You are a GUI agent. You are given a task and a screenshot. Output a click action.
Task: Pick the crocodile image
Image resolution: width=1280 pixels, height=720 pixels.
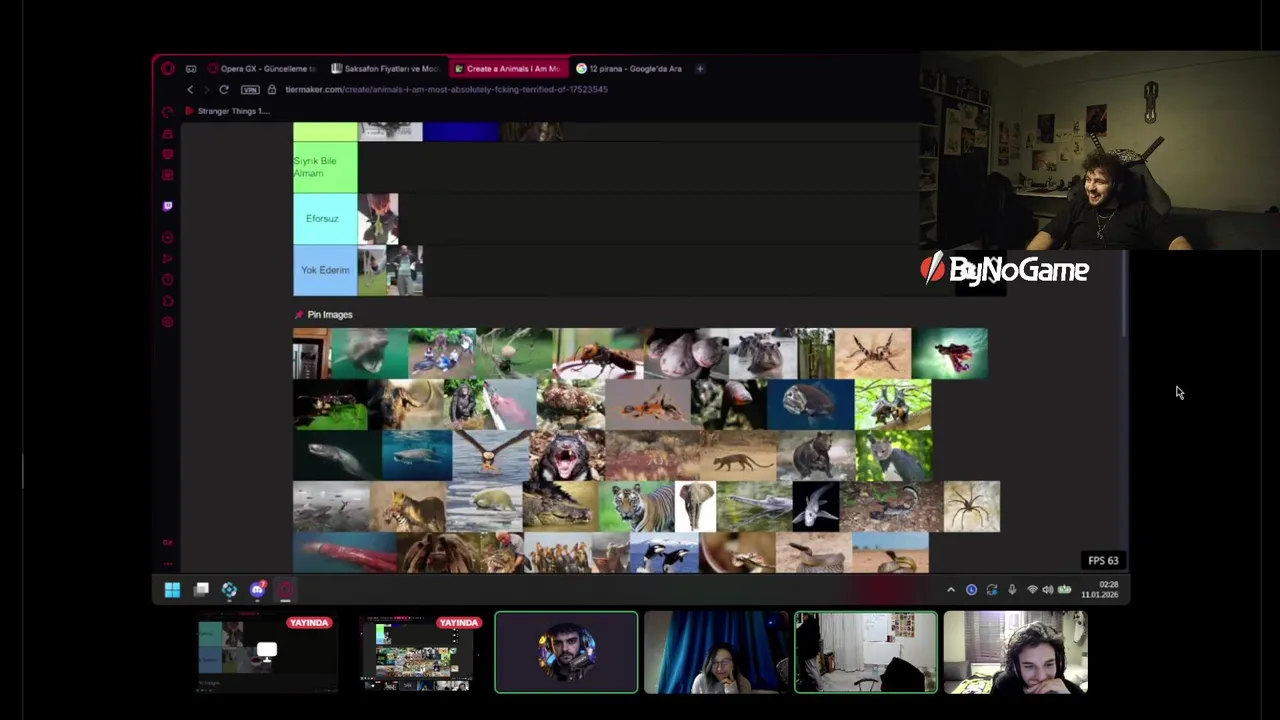point(560,506)
